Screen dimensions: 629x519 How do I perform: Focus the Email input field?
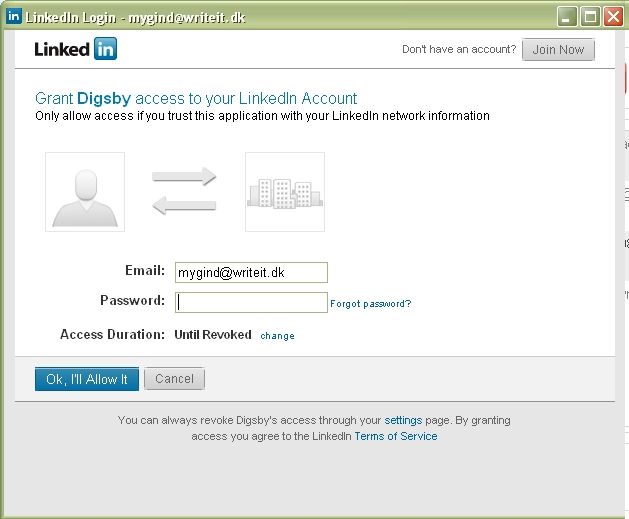(x=251, y=272)
